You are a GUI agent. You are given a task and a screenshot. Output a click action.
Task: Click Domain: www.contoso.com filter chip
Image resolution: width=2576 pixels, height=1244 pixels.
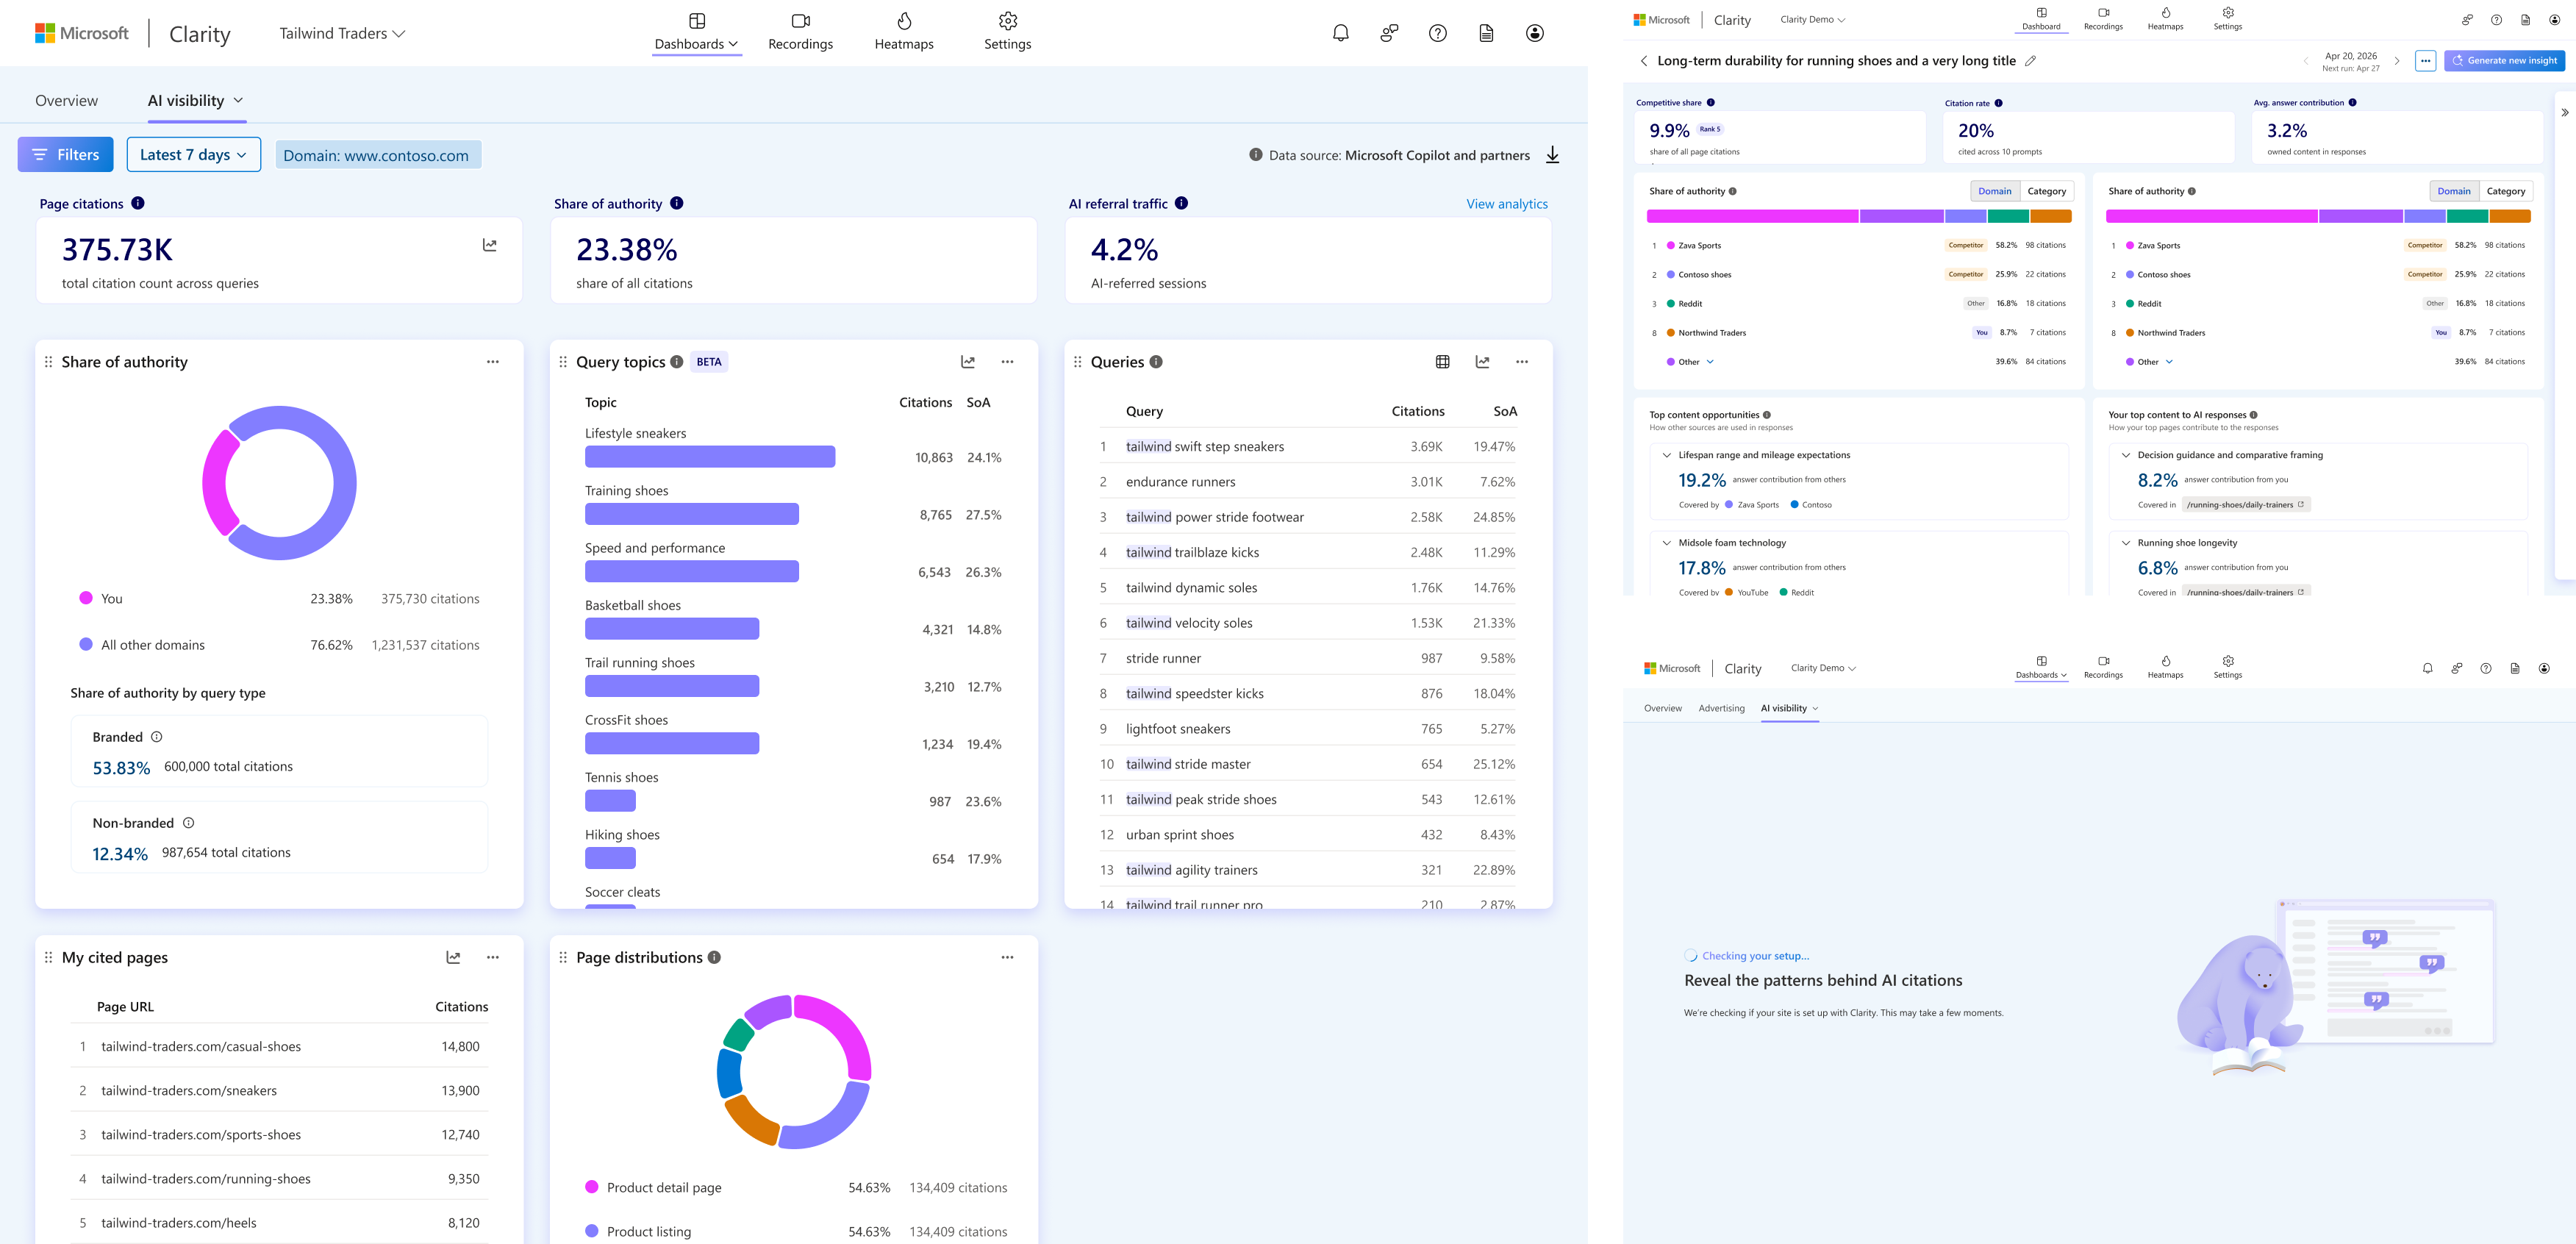[378, 155]
